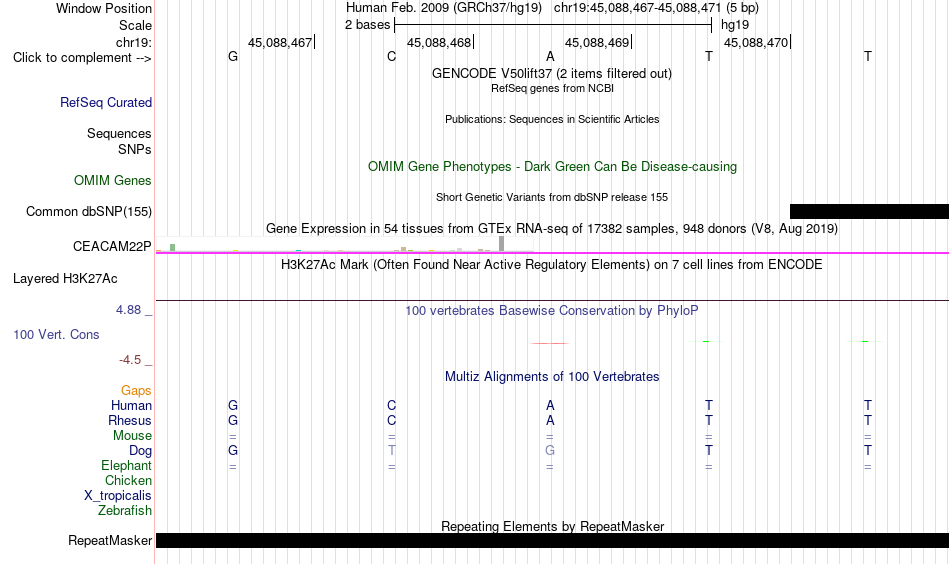Click the RepeatMasker track label
The width and height of the screenshot is (950, 564).
point(110,540)
